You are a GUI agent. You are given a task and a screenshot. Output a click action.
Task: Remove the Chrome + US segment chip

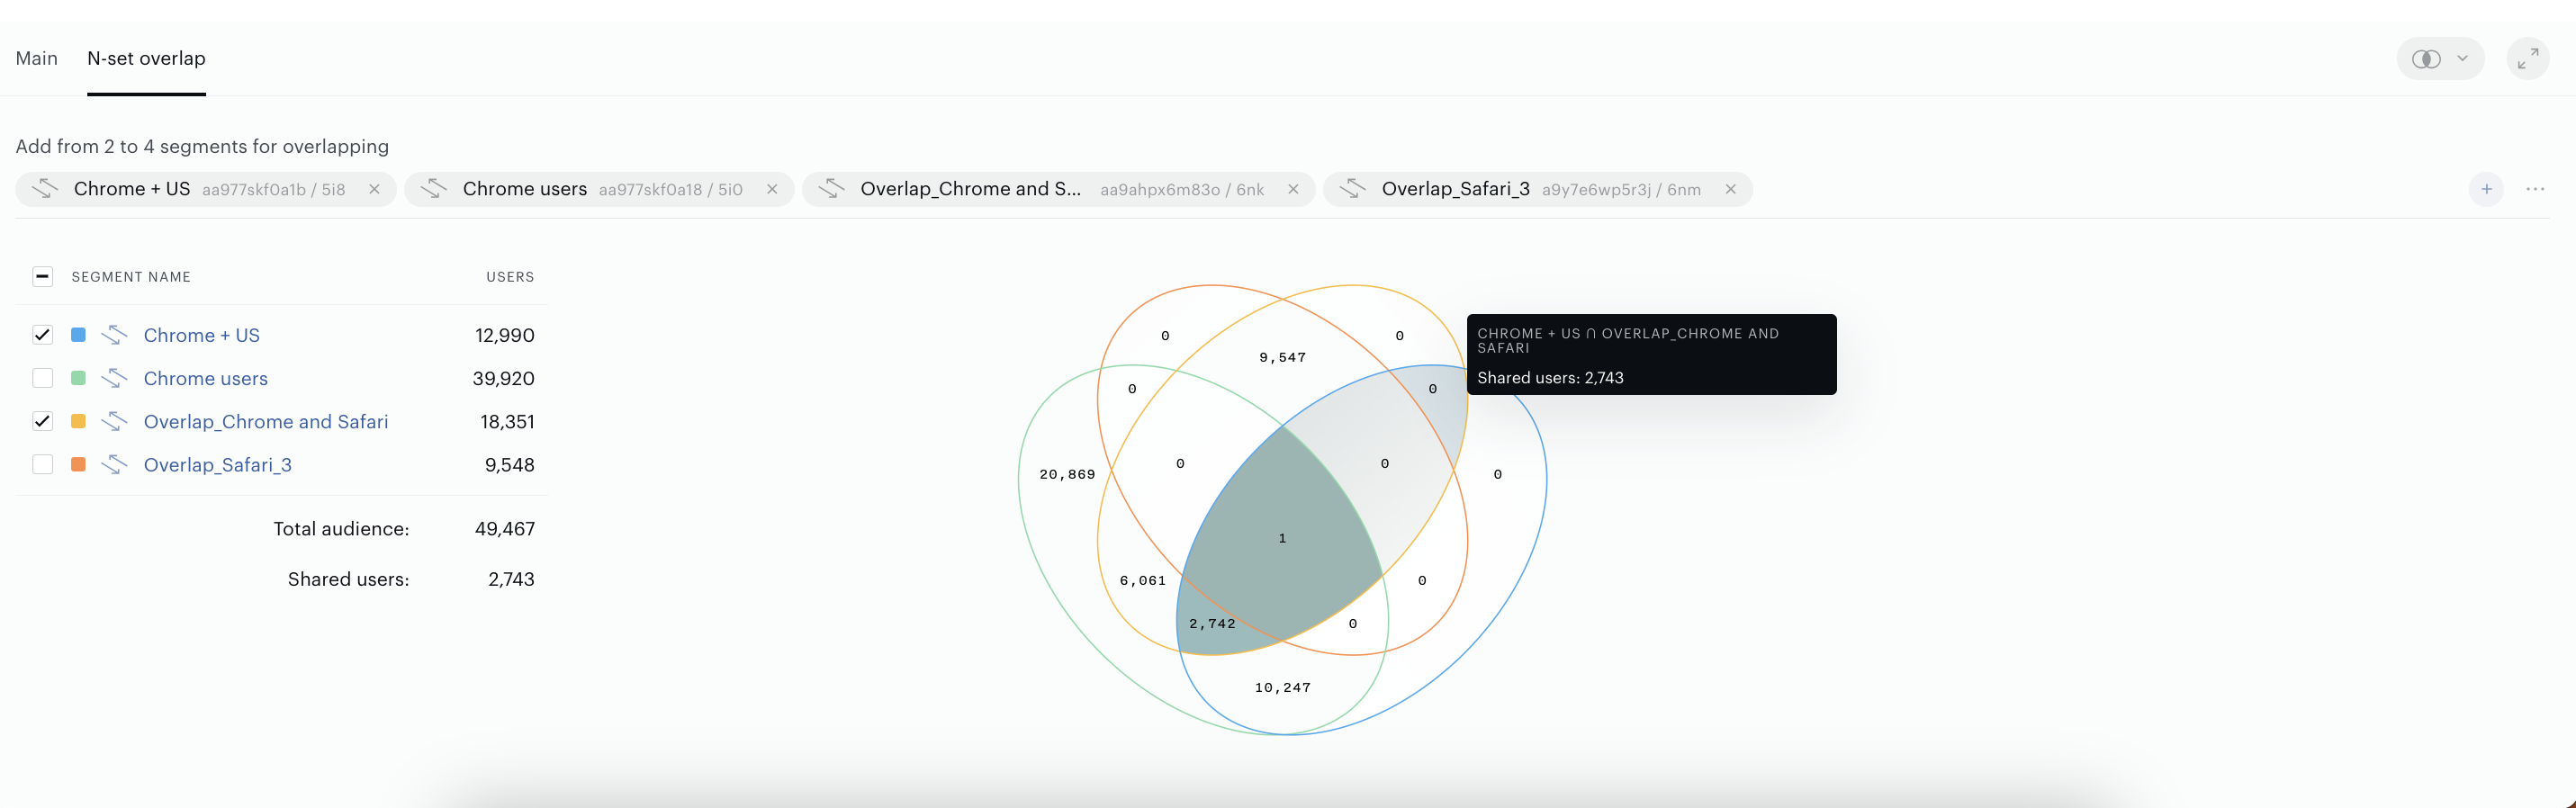tap(374, 189)
